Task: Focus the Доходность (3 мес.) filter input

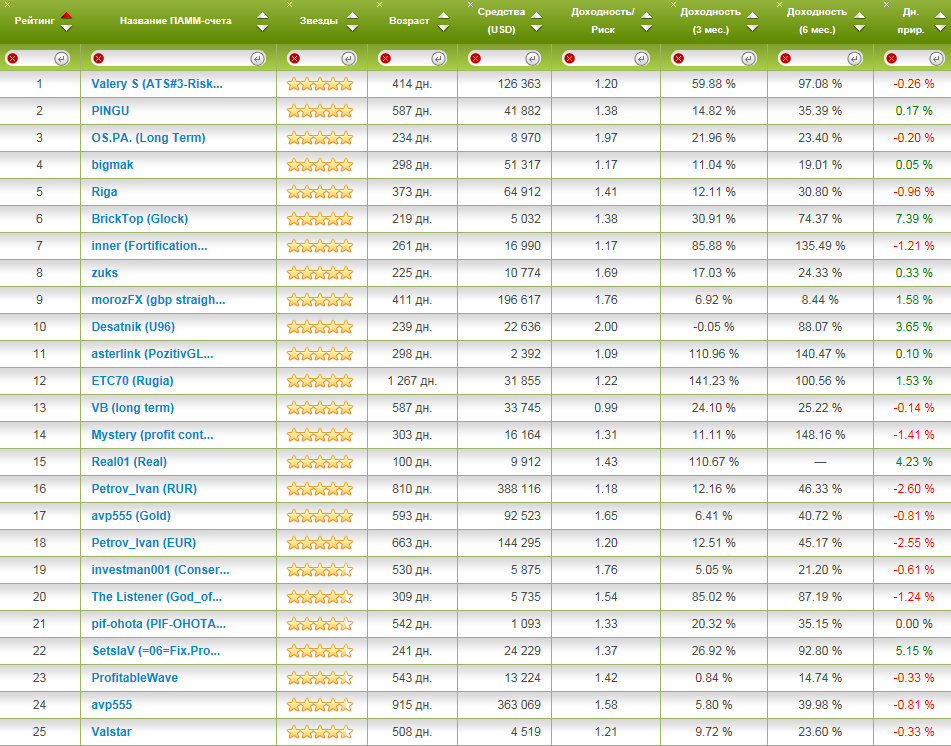Action: pyautogui.click(x=713, y=58)
